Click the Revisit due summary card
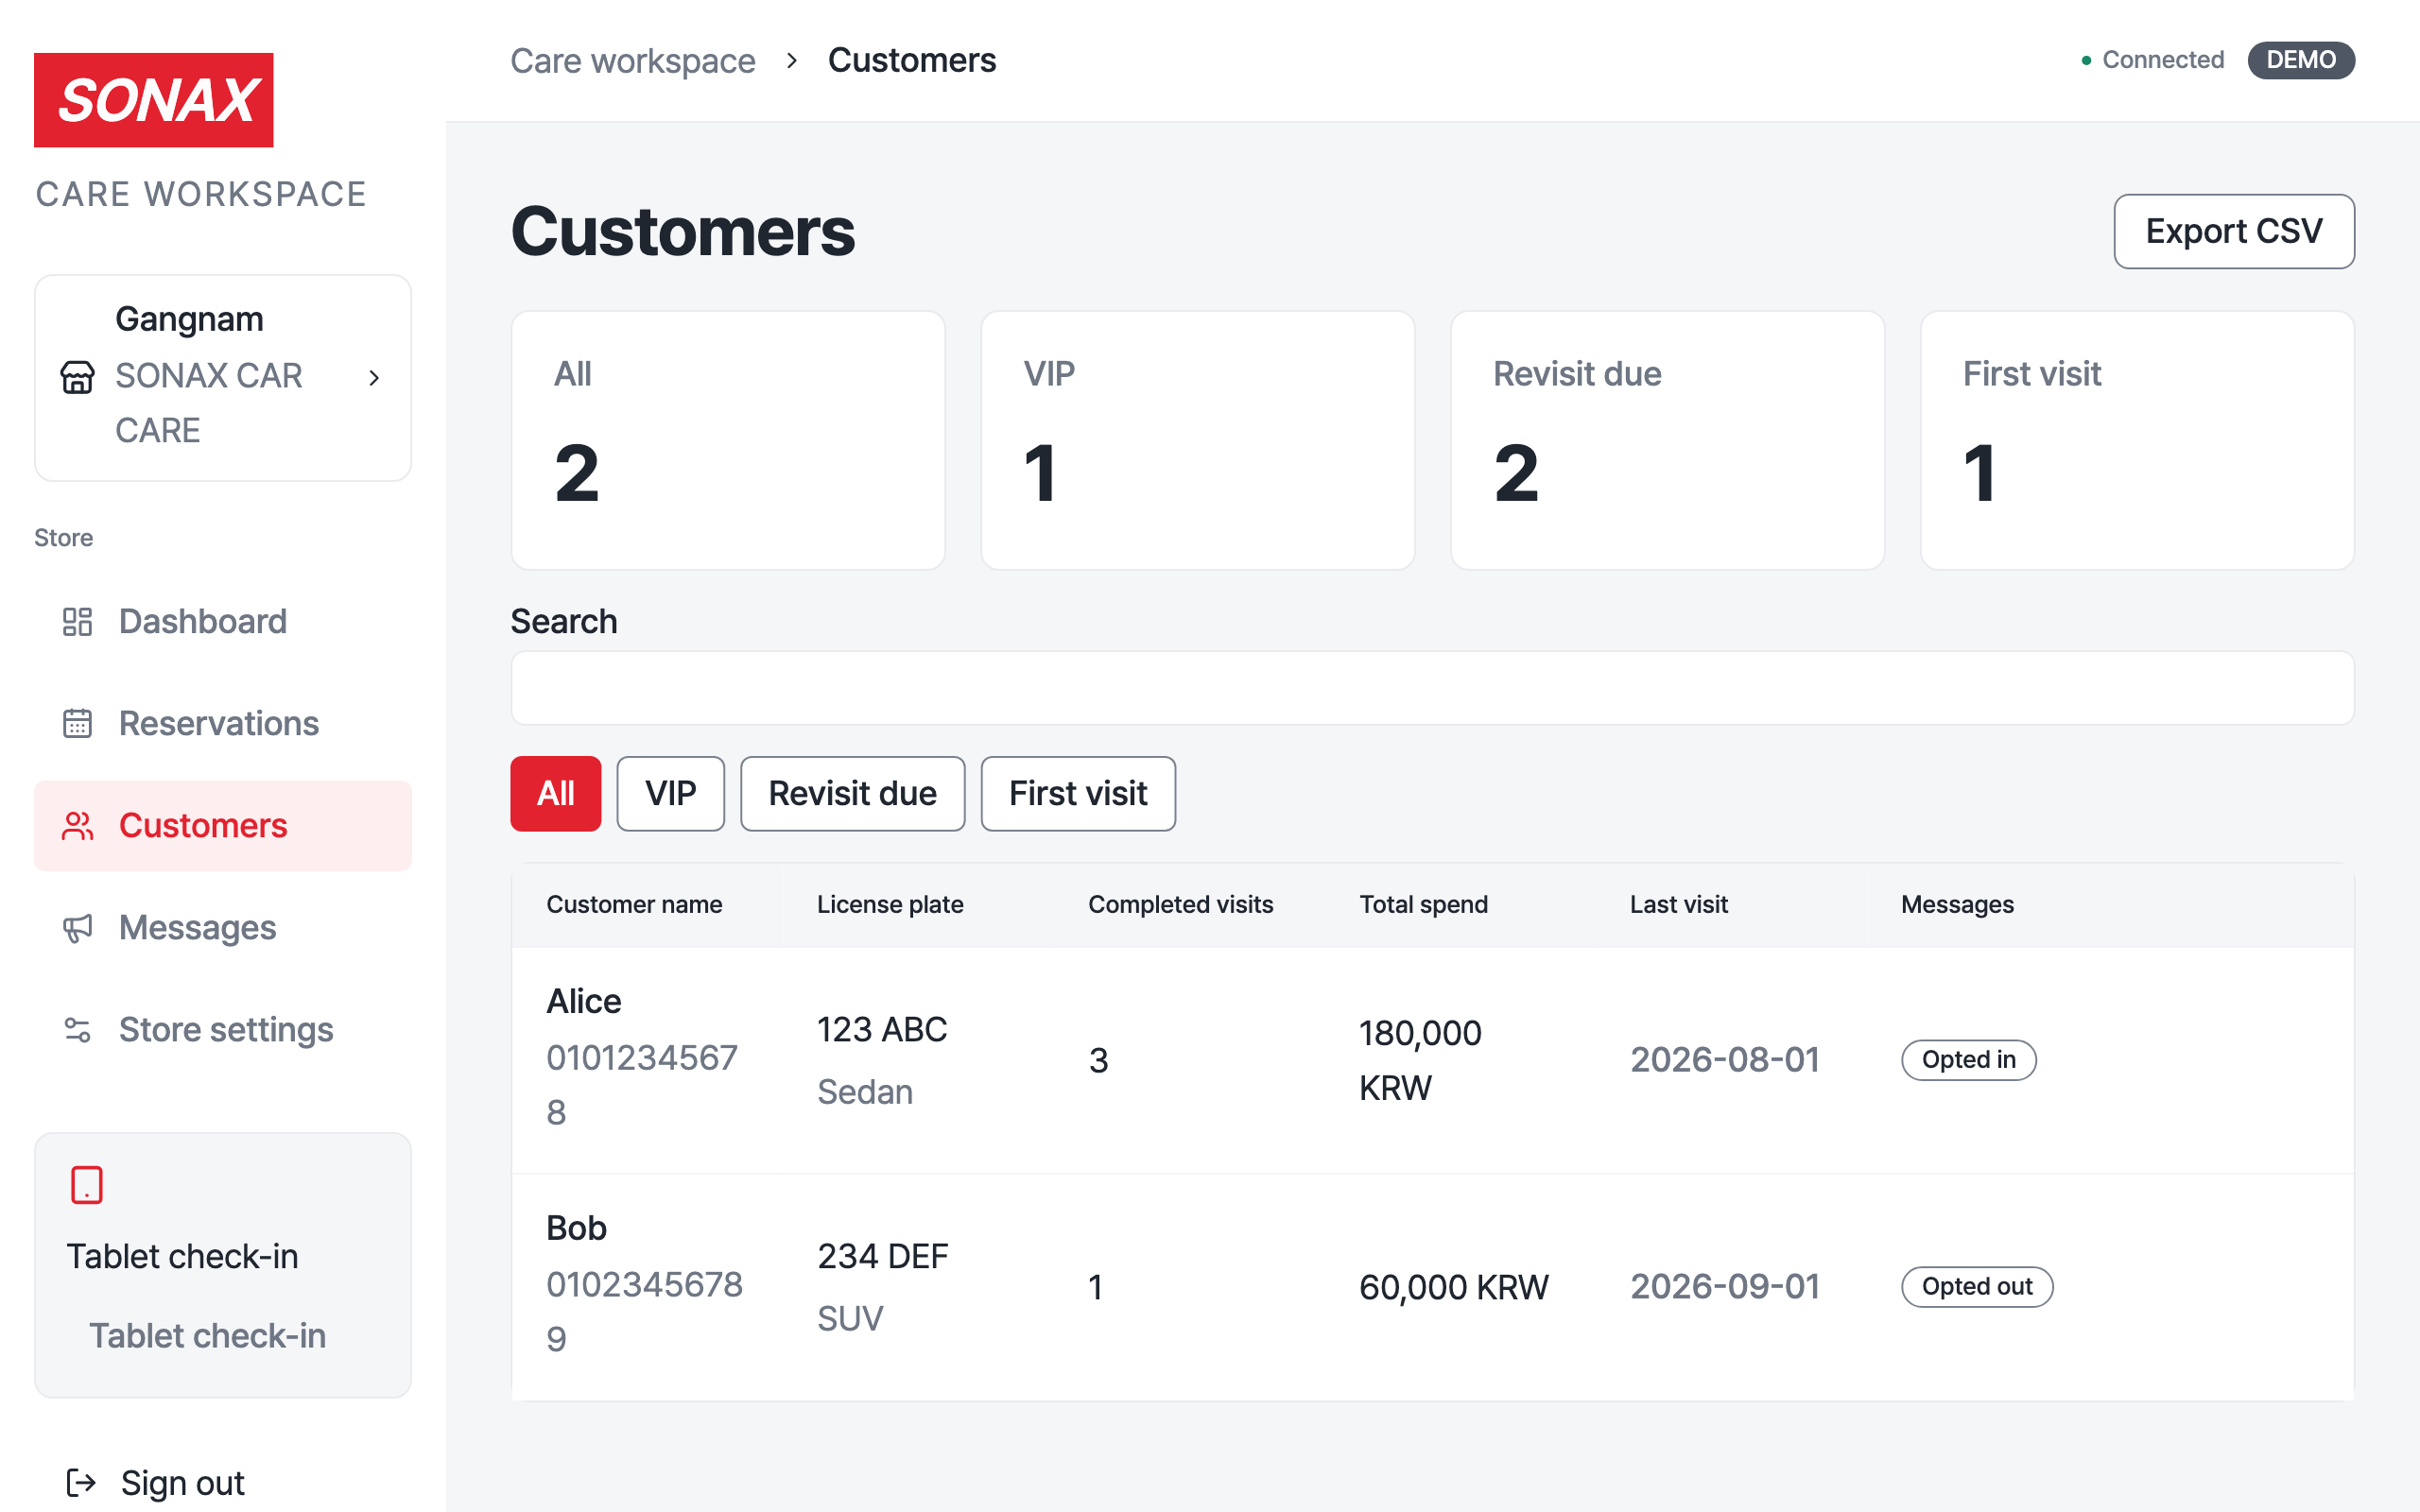The image size is (2420, 1512). pyautogui.click(x=1667, y=440)
